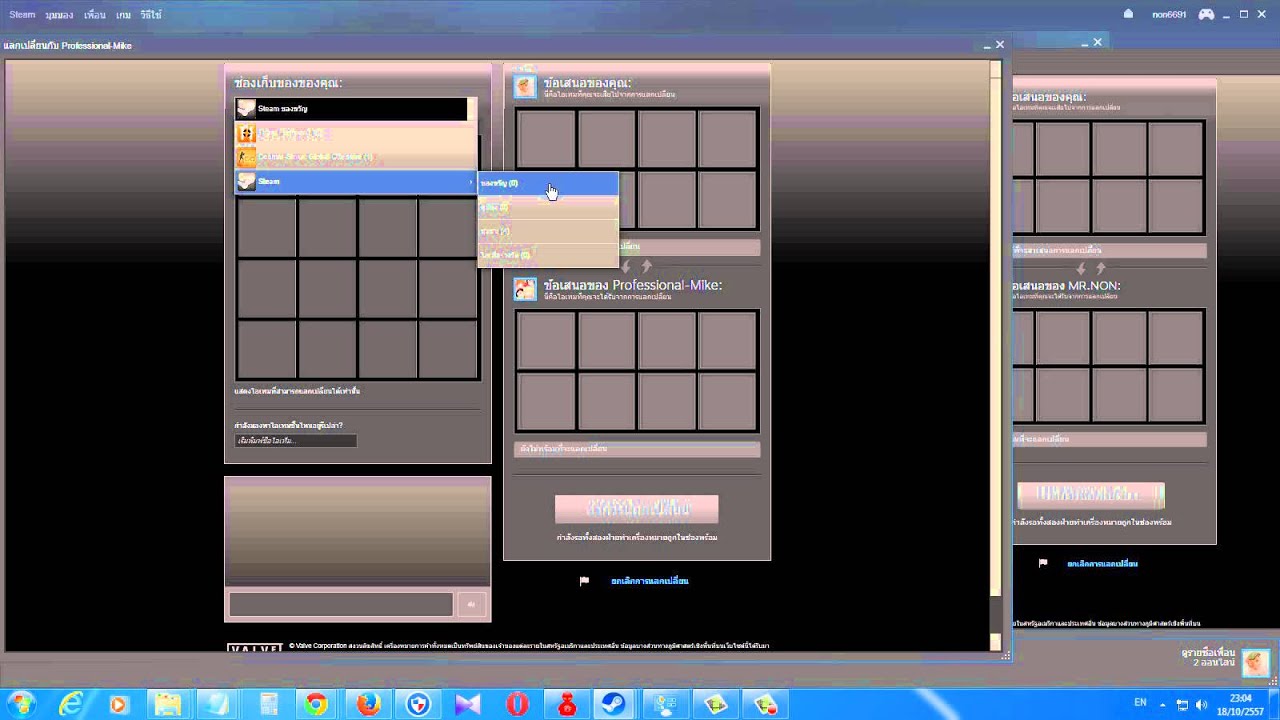Toggle the lower ready bar in the MR.NON window

1110,439
